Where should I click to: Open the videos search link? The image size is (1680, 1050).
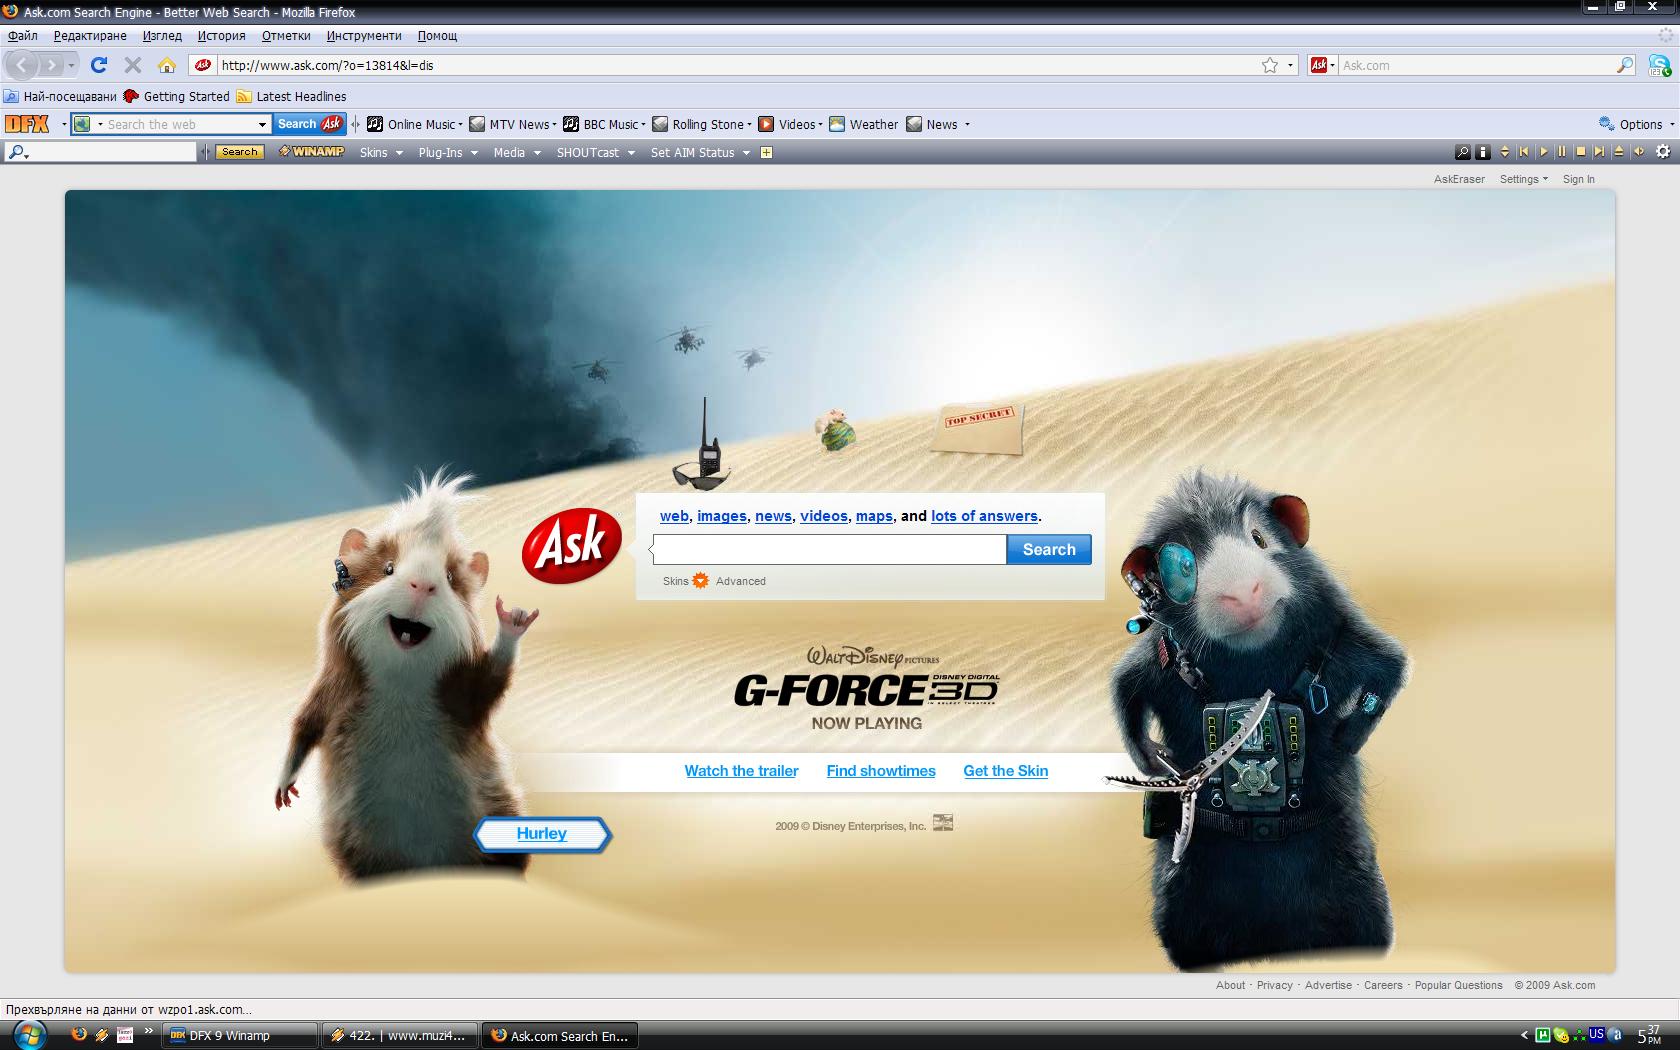pyautogui.click(x=824, y=516)
